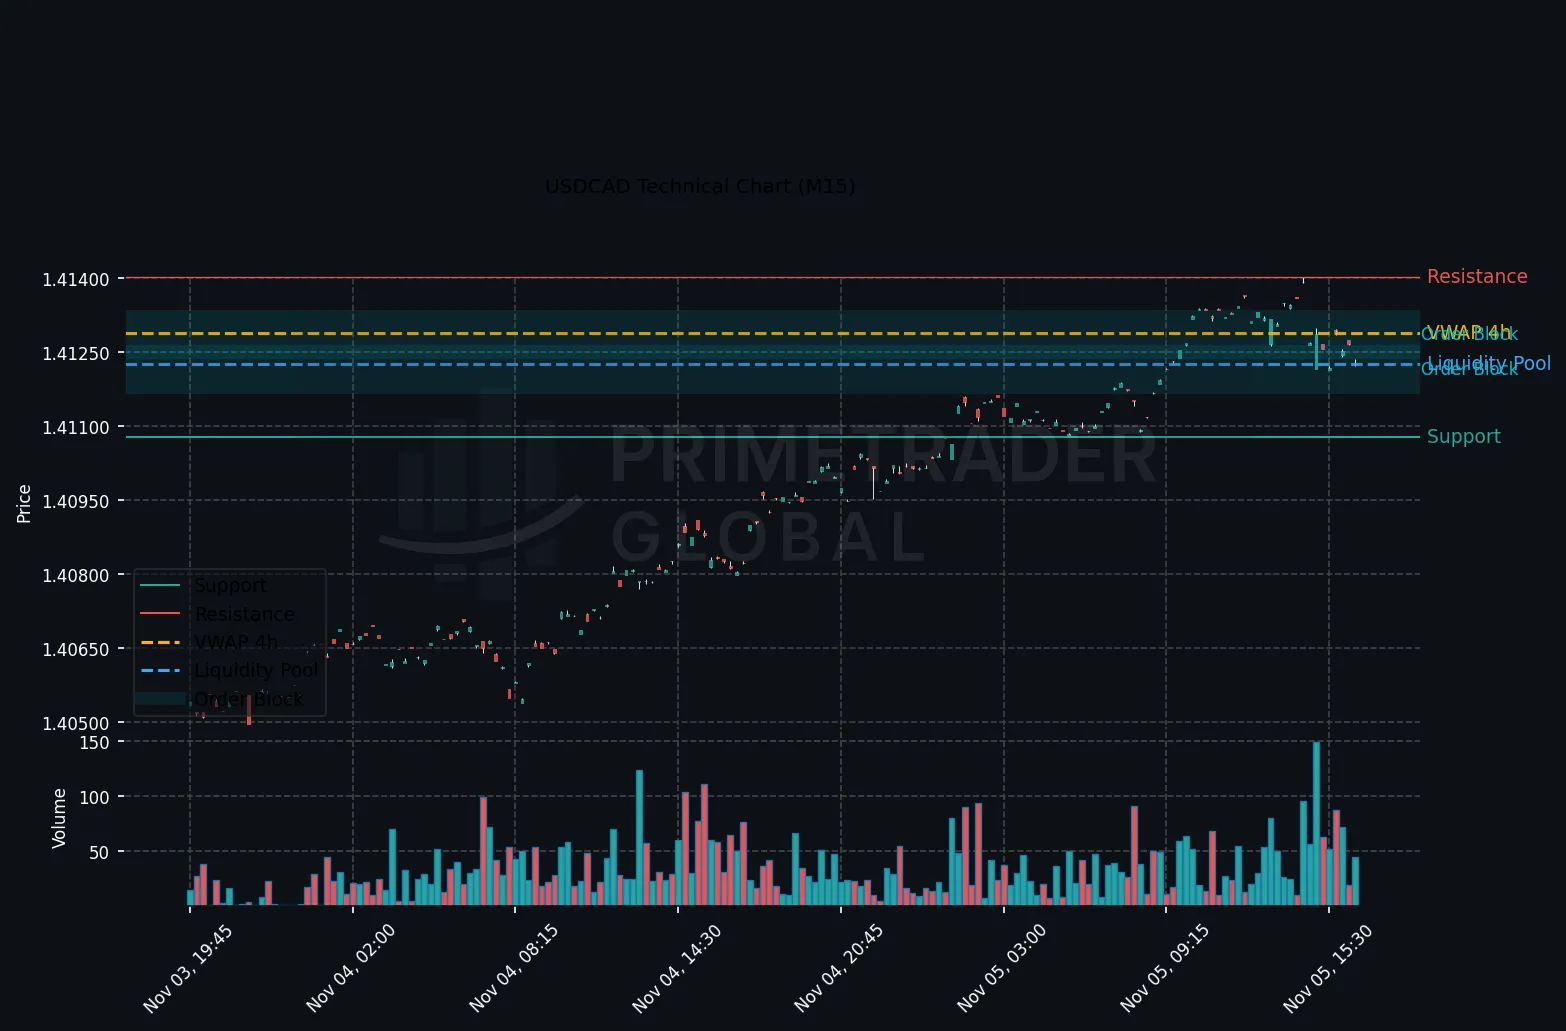Image resolution: width=1566 pixels, height=1031 pixels.
Task: Select the red Resistance label on the right
Action: [x=1477, y=277]
